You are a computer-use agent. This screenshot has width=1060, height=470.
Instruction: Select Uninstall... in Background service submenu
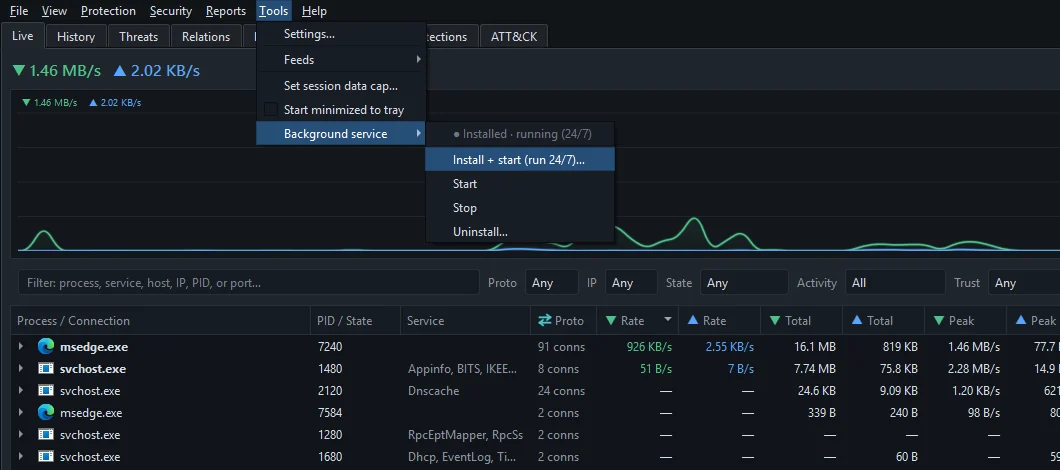point(519,232)
